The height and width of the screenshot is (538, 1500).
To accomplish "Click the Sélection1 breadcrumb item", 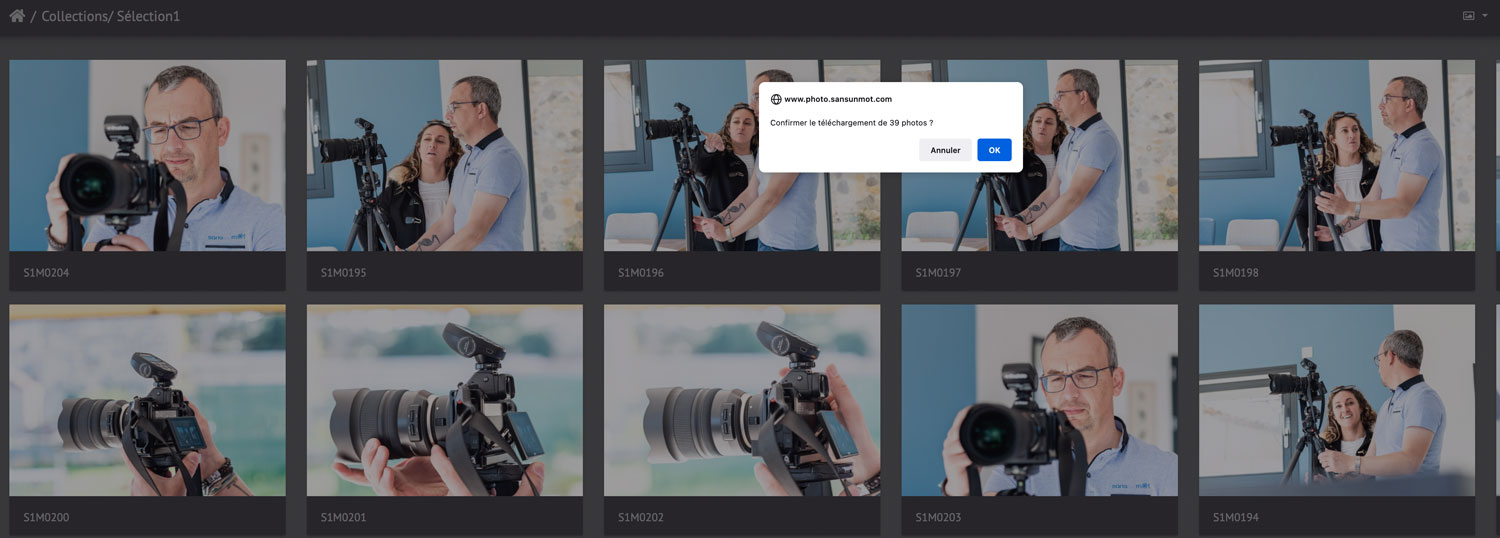I will pos(148,17).
